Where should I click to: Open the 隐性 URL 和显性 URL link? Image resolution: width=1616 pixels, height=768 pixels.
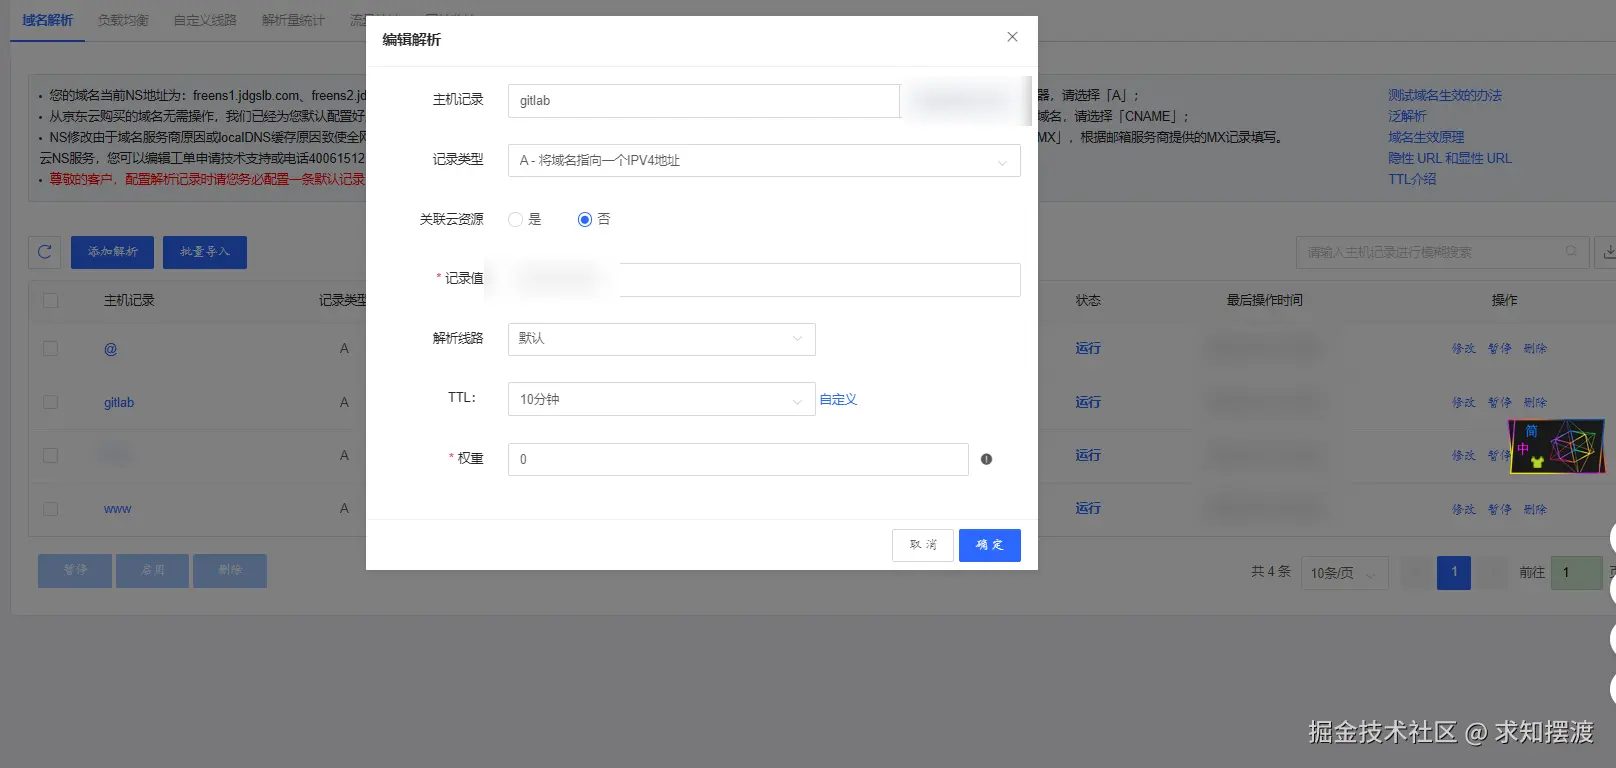1450,158
